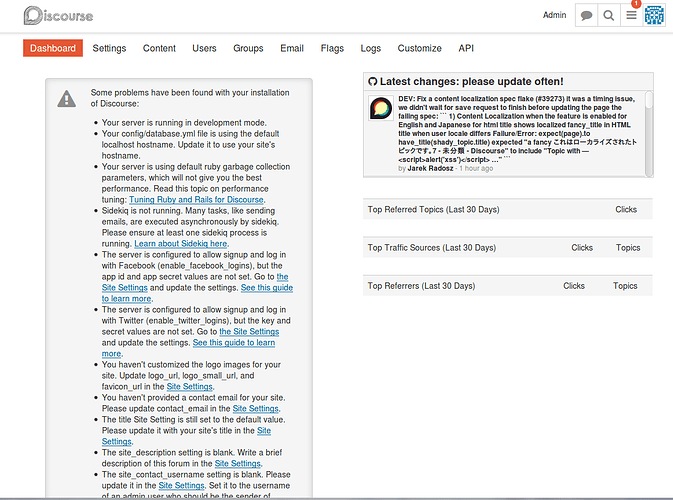
Task: Open the Content tab
Action: tap(159, 48)
